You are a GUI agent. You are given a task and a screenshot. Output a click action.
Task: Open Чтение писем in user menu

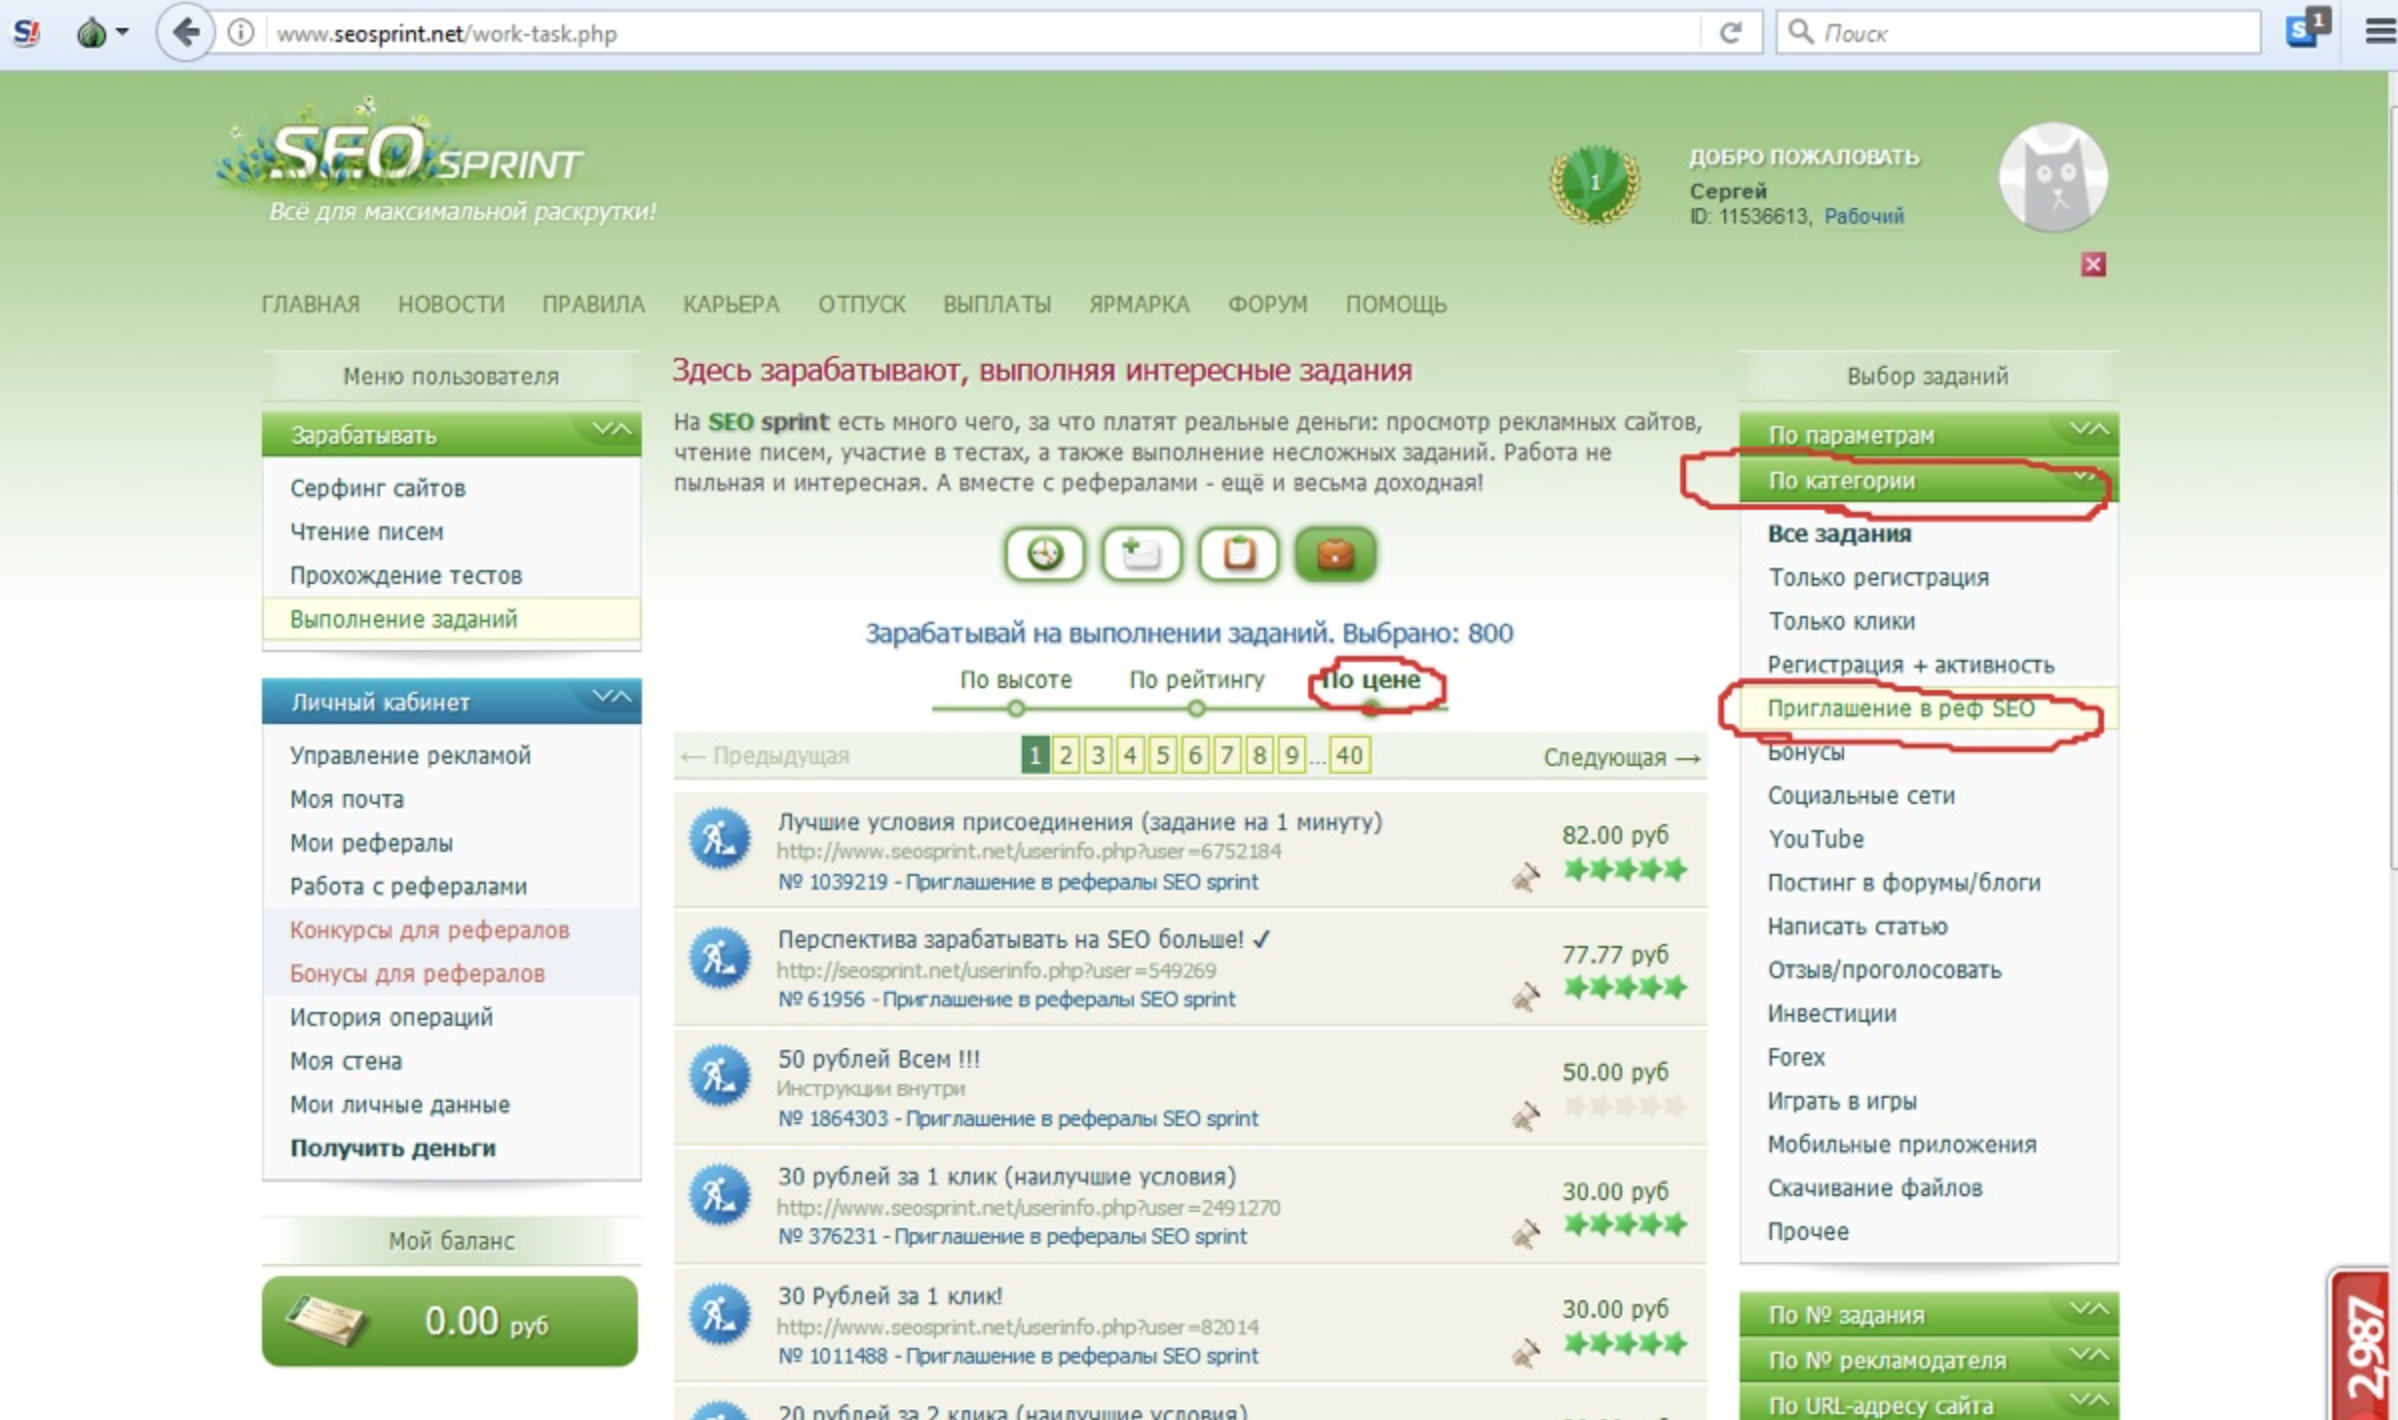click(366, 532)
